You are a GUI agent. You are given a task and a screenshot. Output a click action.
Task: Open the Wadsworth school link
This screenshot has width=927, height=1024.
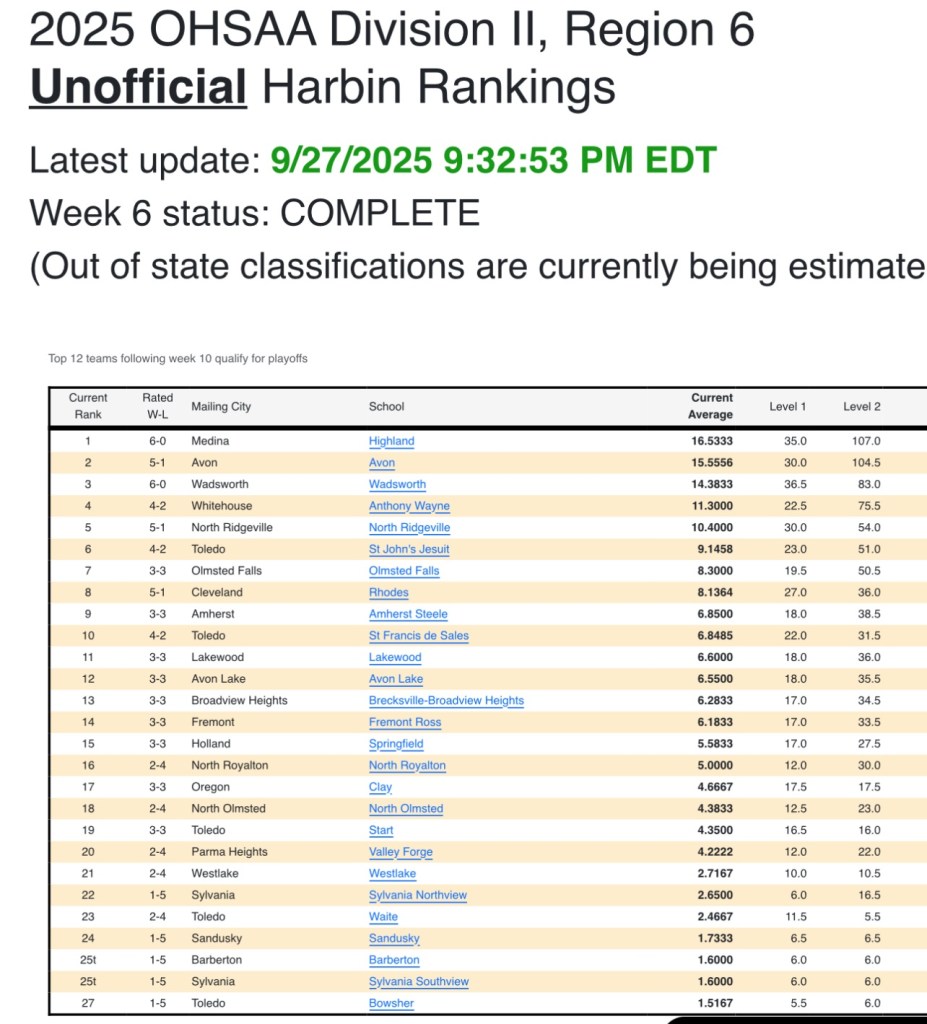(x=397, y=484)
